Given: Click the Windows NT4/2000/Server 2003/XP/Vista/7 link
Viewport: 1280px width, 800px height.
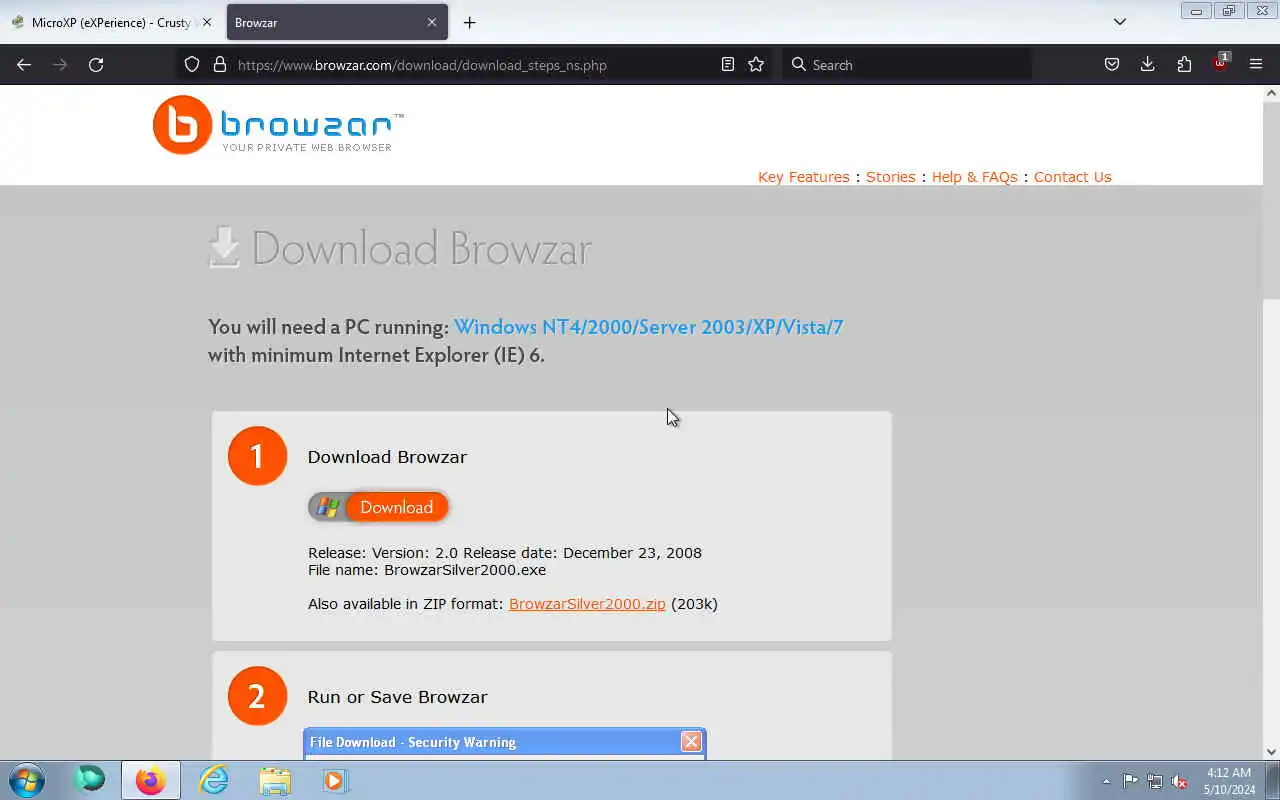Looking at the screenshot, I should [x=648, y=327].
